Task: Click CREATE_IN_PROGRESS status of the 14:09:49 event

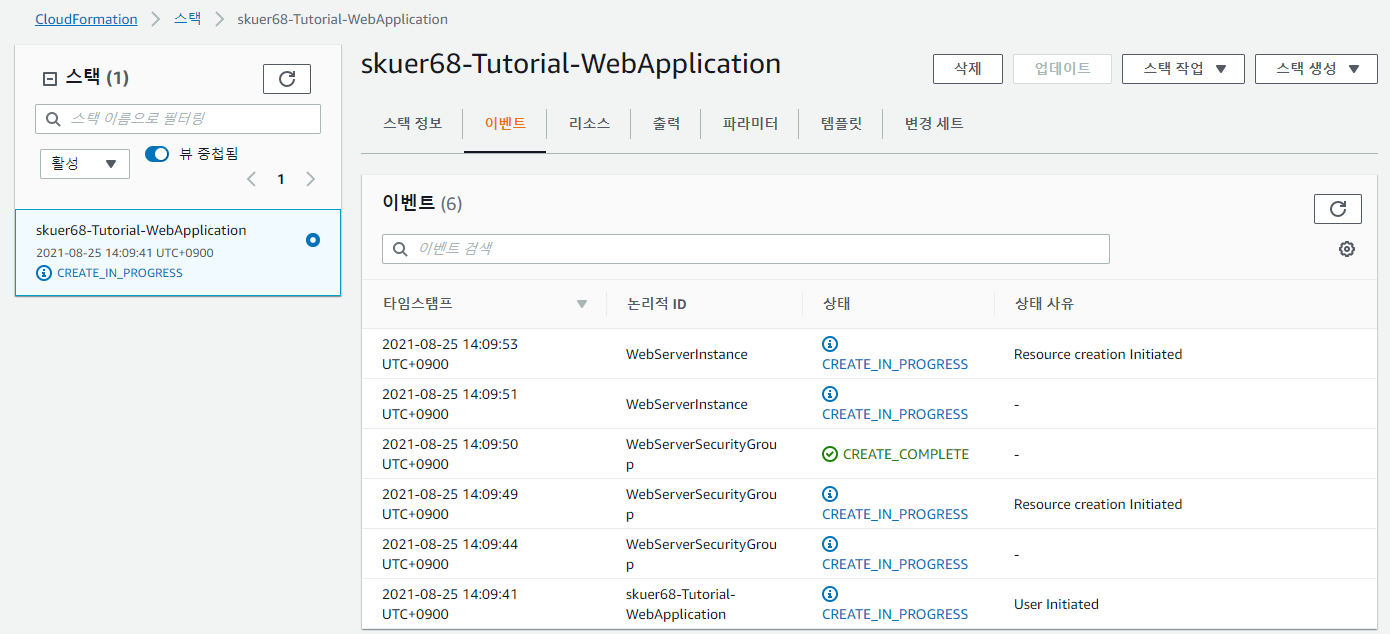Action: 895,514
